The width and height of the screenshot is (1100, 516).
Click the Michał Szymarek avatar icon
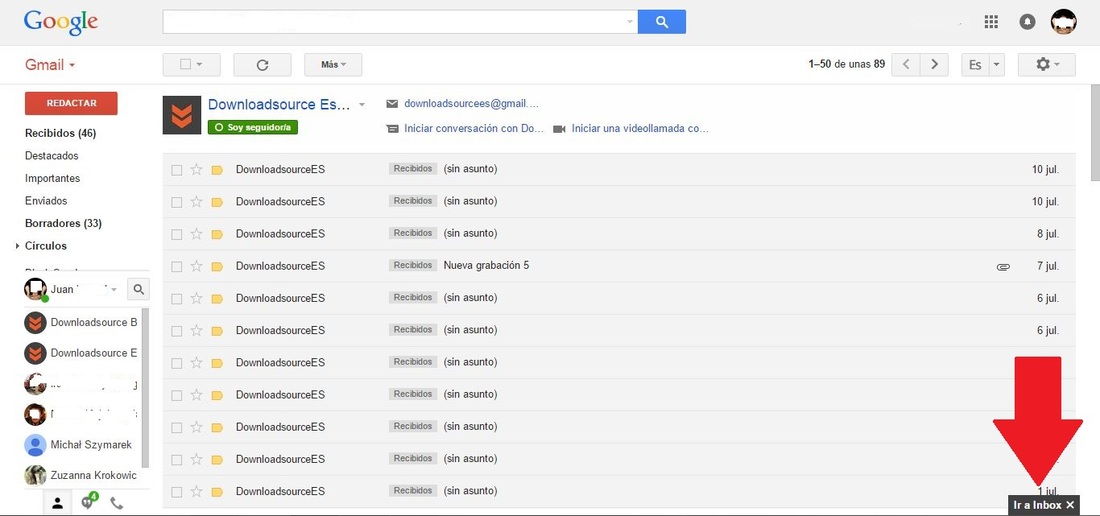coord(35,445)
